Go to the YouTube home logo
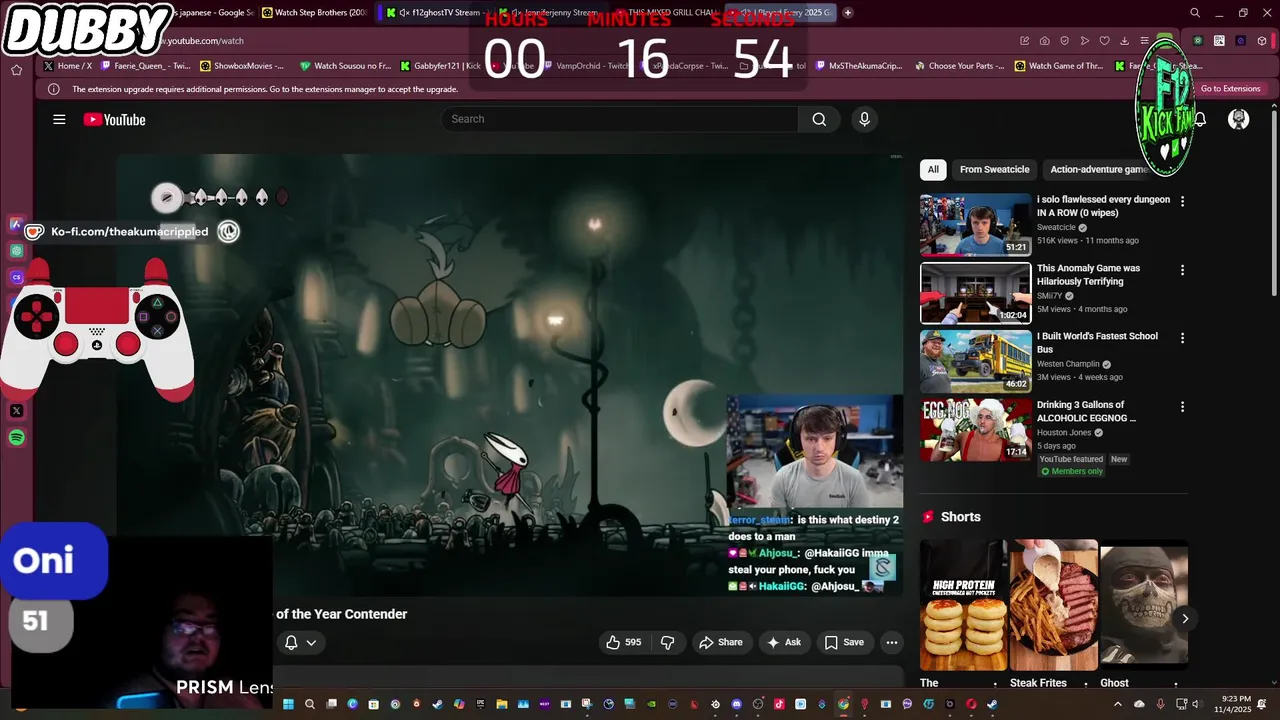This screenshot has width=1280, height=720. coord(114,120)
